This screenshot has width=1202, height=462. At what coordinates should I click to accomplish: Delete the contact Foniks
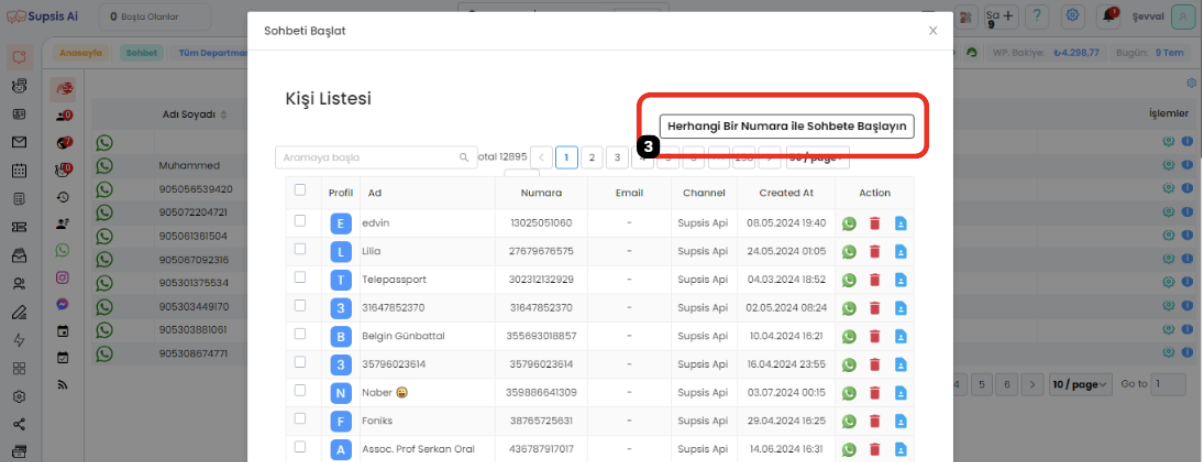(x=875, y=421)
